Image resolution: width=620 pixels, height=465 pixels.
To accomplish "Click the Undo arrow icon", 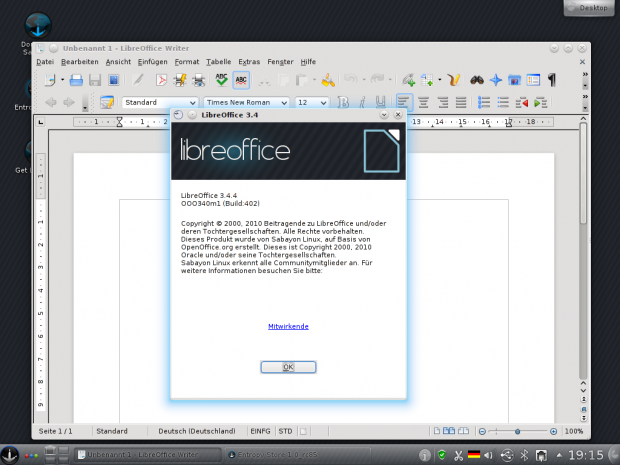I will 350,79.
